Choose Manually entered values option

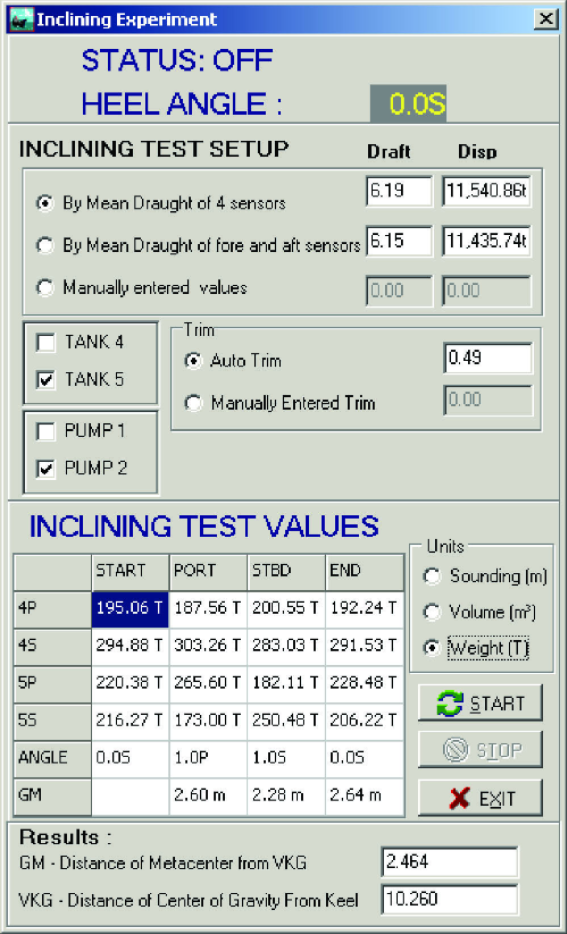point(45,288)
